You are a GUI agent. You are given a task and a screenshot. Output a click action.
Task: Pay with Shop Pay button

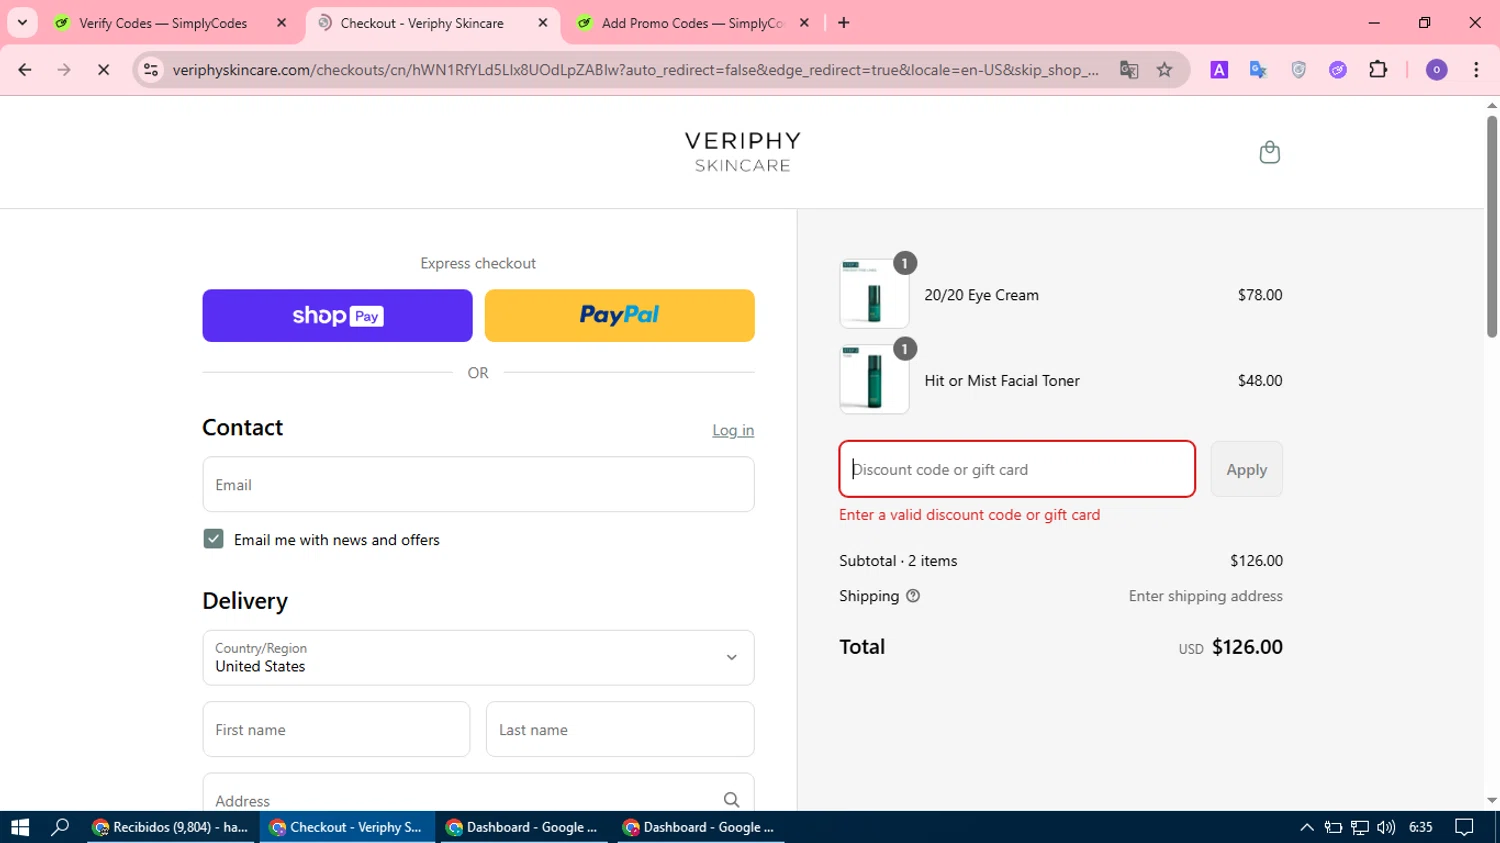(337, 316)
